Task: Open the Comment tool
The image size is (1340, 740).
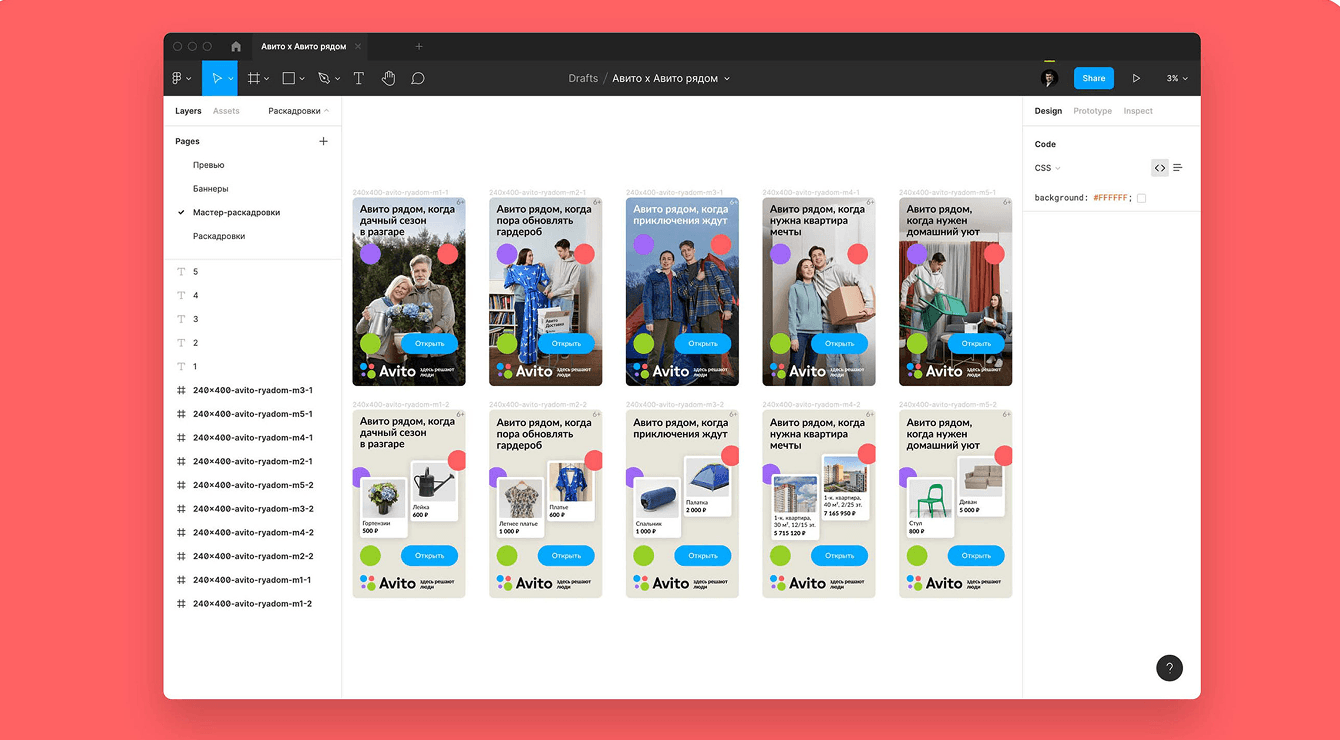Action: point(418,78)
